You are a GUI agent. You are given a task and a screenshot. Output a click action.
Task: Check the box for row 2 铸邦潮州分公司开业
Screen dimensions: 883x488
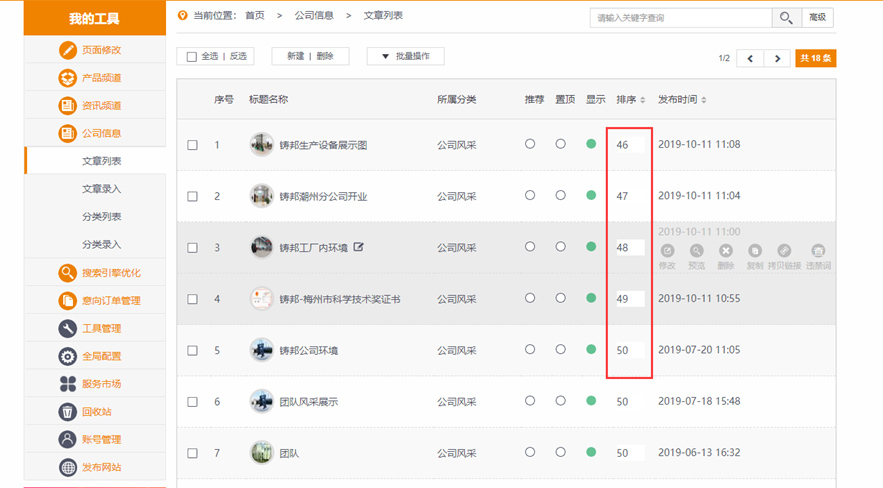(x=193, y=196)
